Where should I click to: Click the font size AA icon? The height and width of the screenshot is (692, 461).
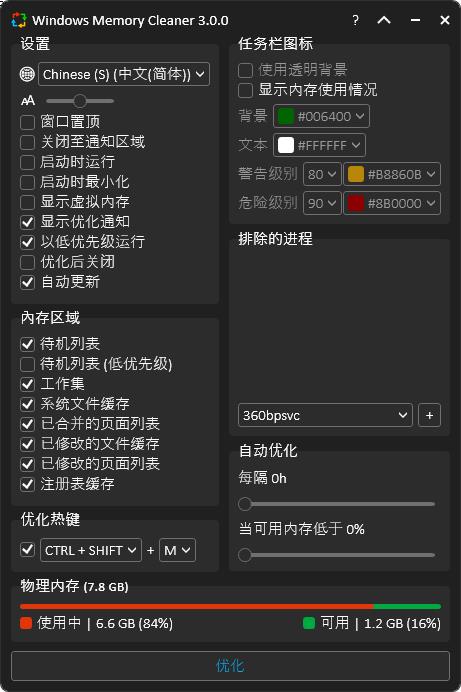pos(28,101)
